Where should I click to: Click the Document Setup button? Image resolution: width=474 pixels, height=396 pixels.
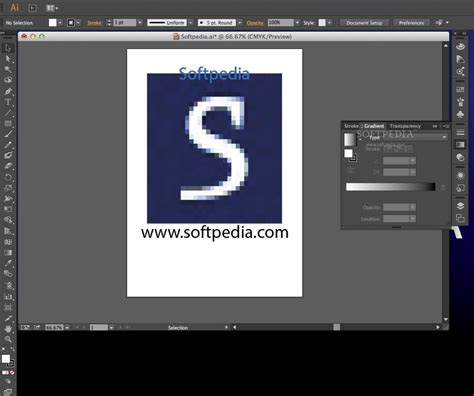(x=364, y=23)
